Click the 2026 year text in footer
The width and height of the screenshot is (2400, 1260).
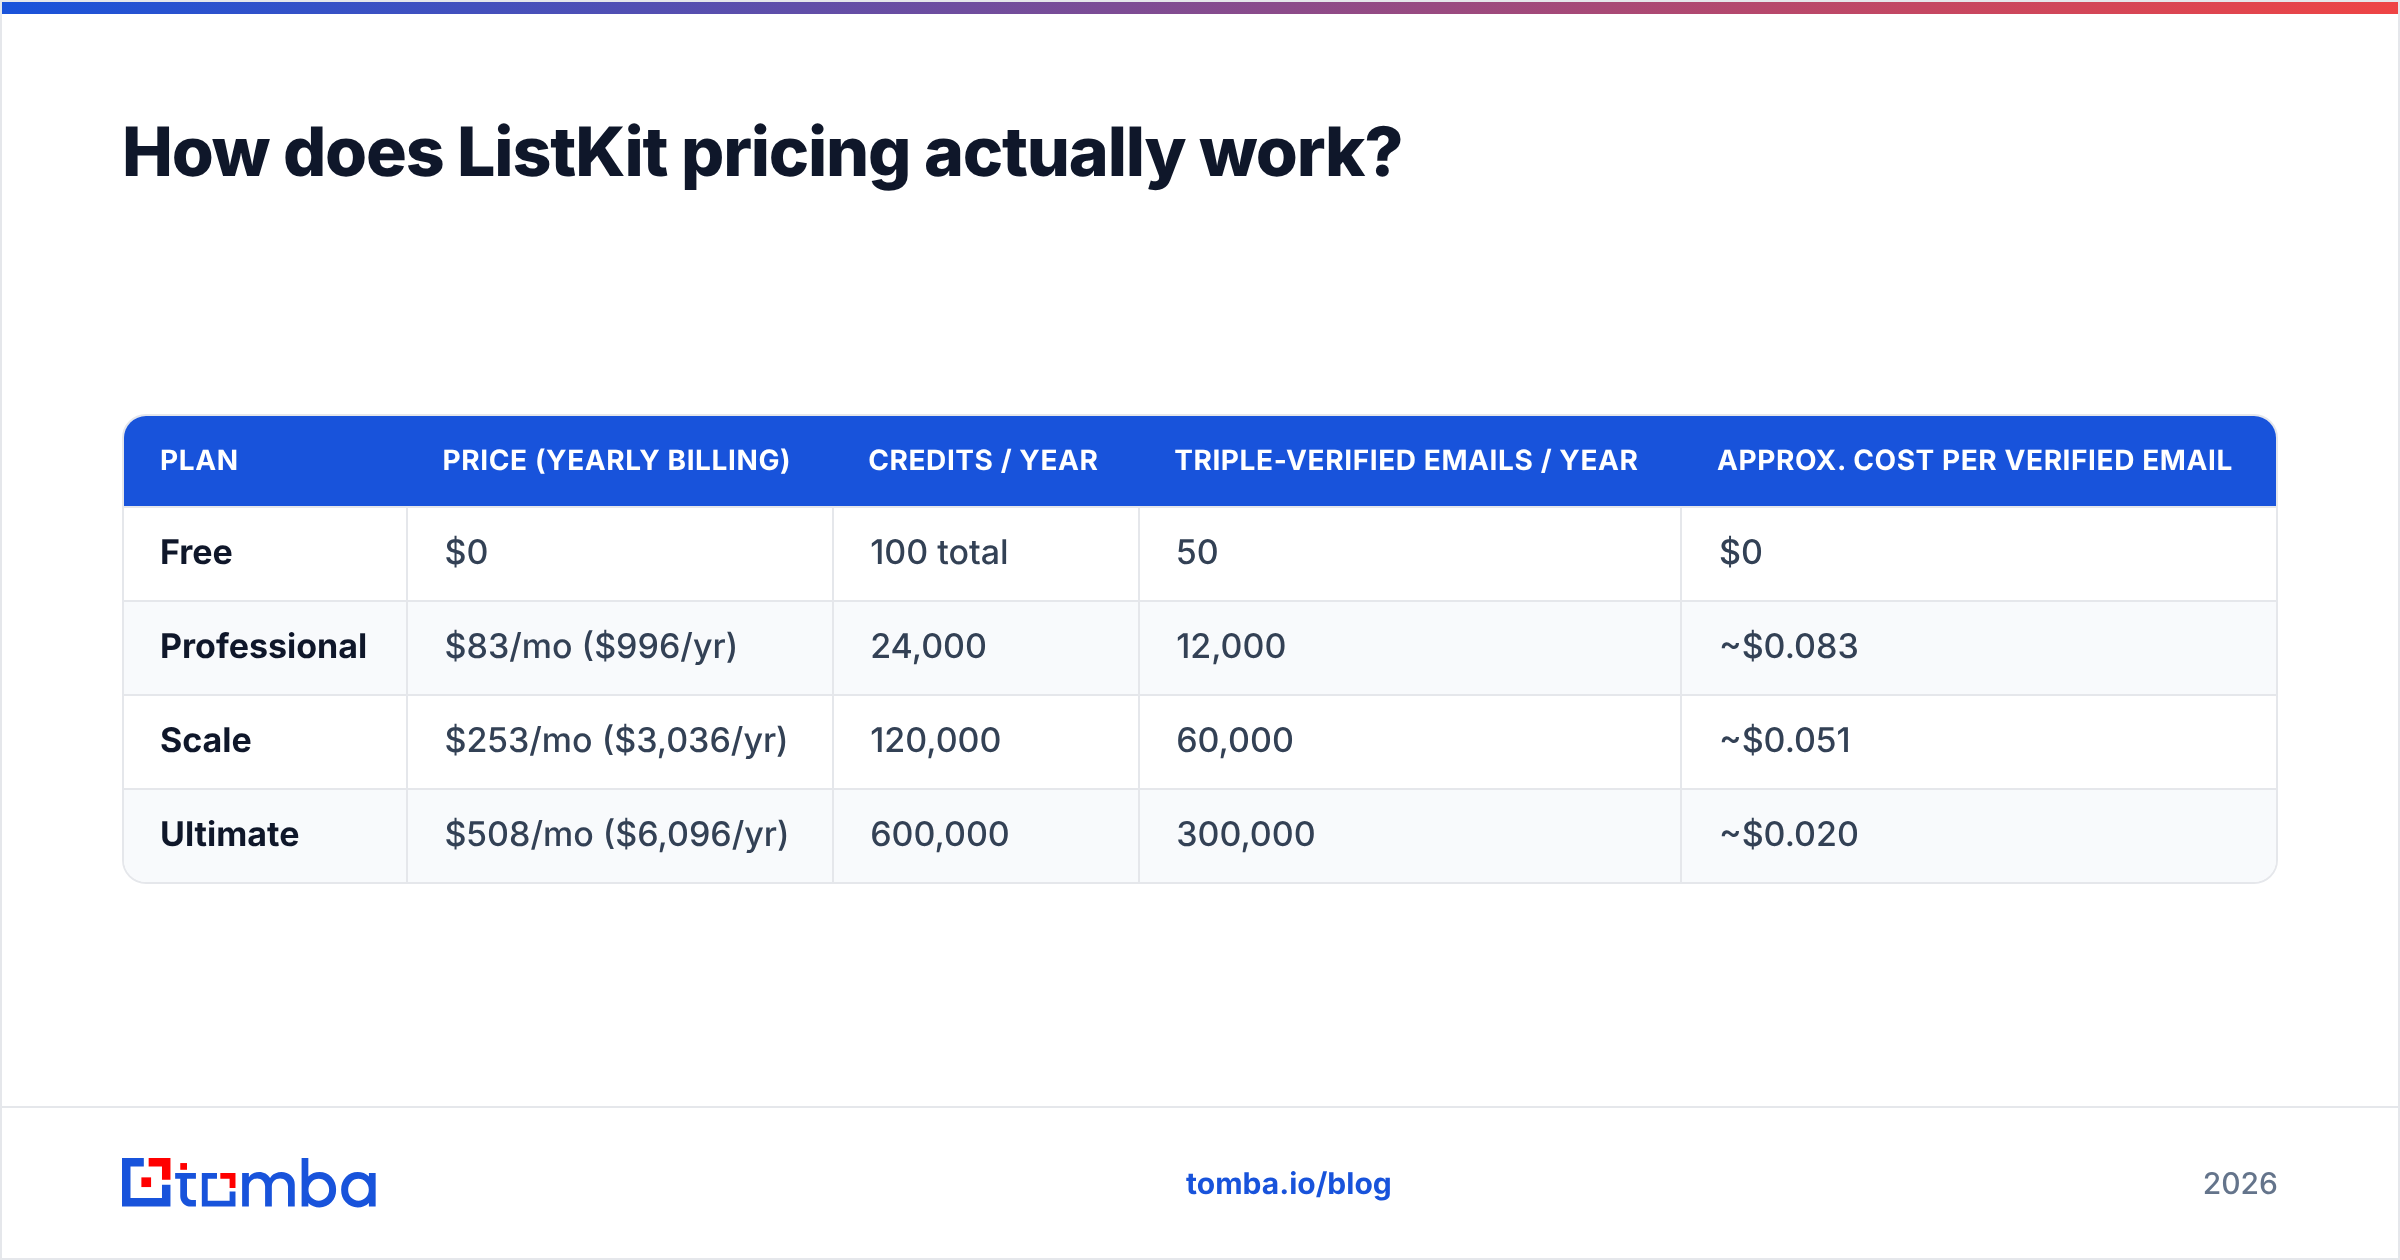[x=2240, y=1184]
